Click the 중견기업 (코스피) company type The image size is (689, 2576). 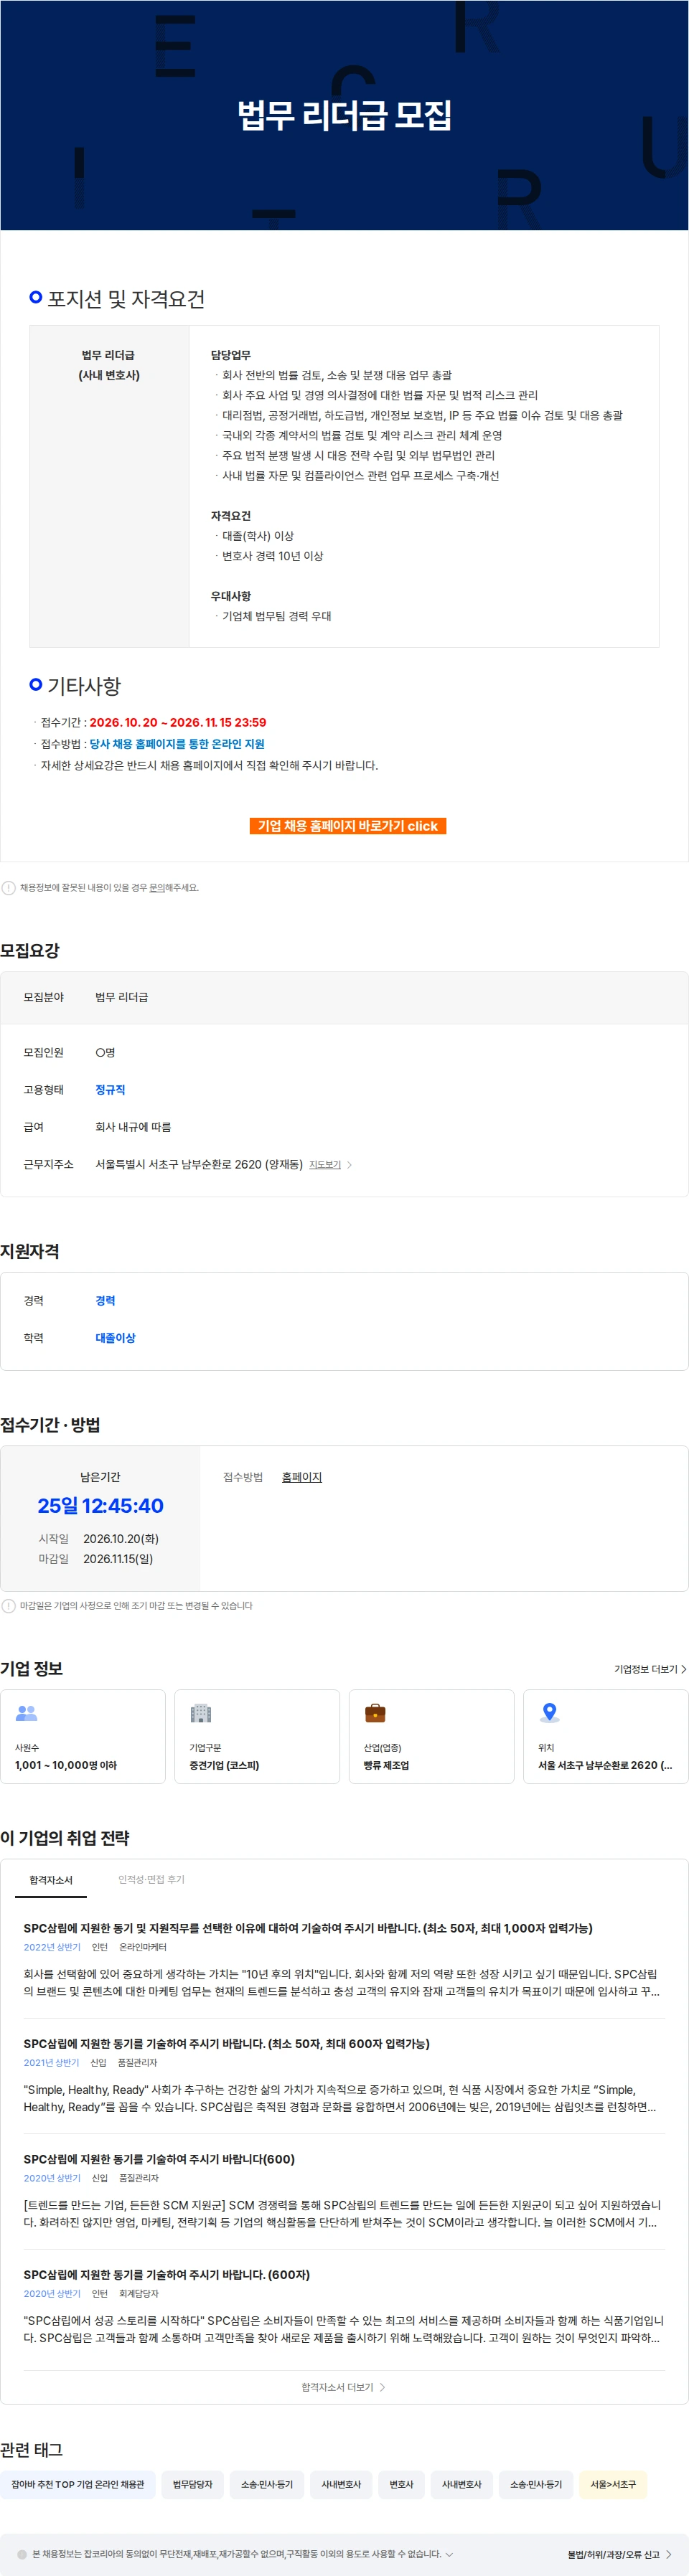click(224, 1765)
